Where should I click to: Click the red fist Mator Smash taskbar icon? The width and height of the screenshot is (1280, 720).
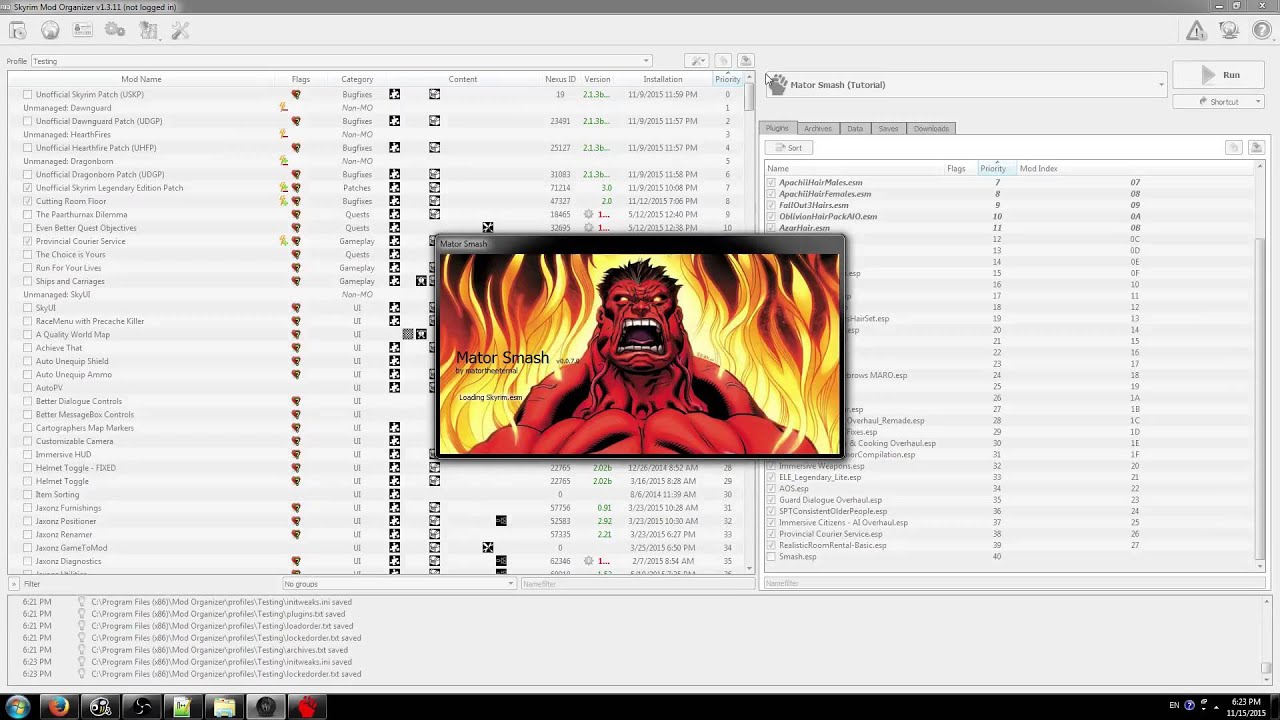click(307, 707)
